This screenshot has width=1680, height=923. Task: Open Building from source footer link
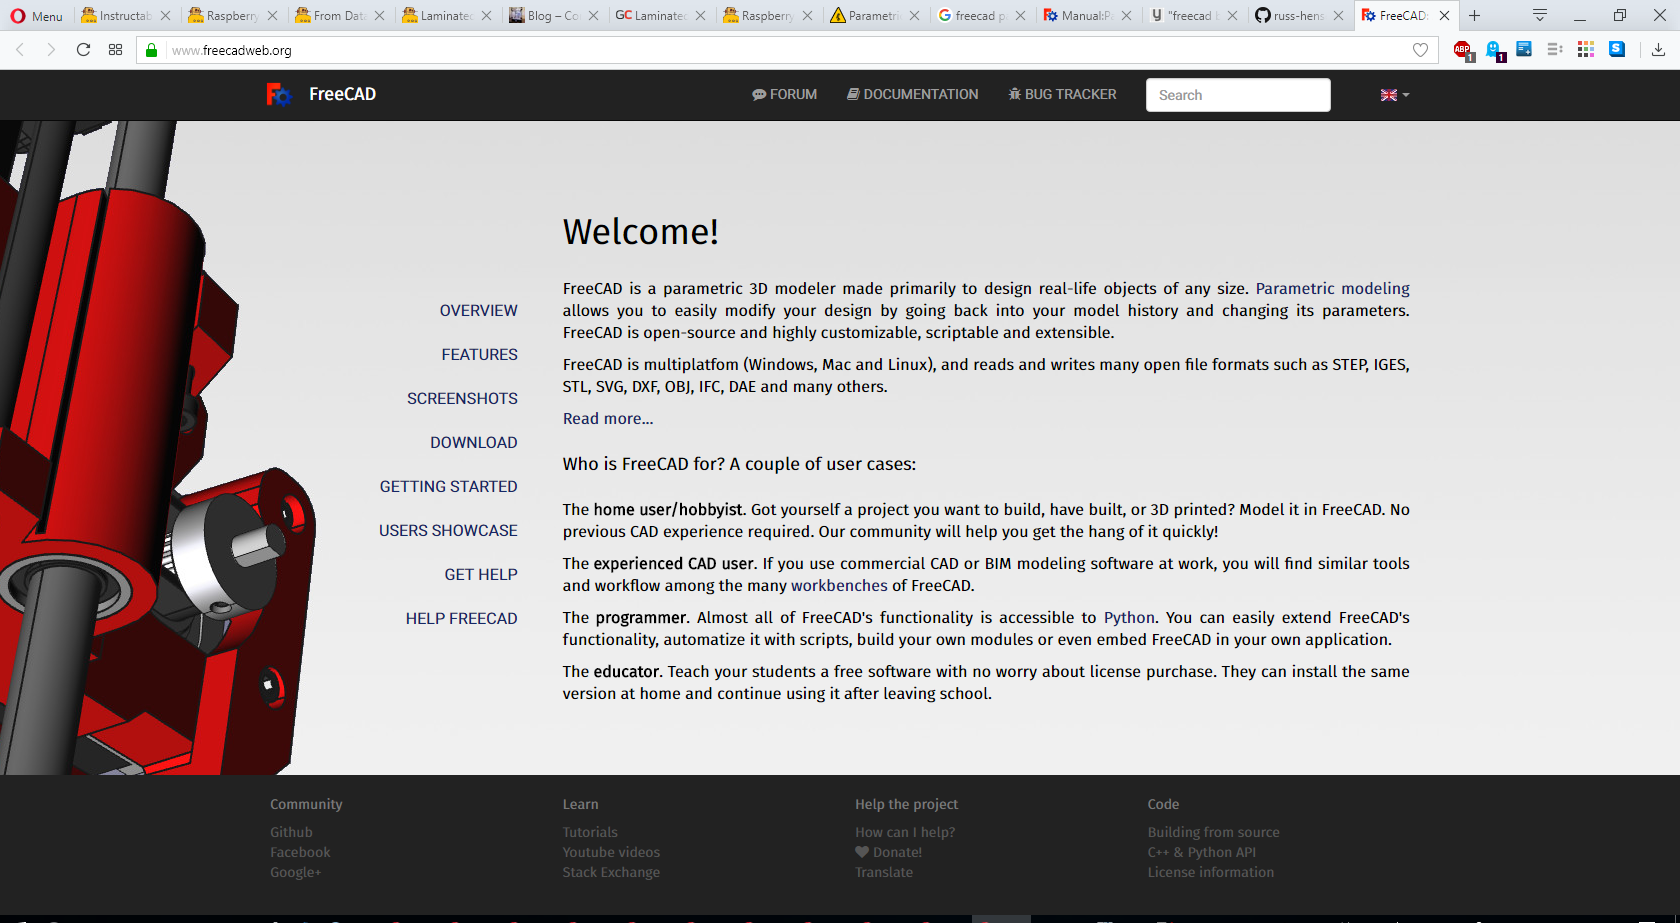click(1214, 832)
